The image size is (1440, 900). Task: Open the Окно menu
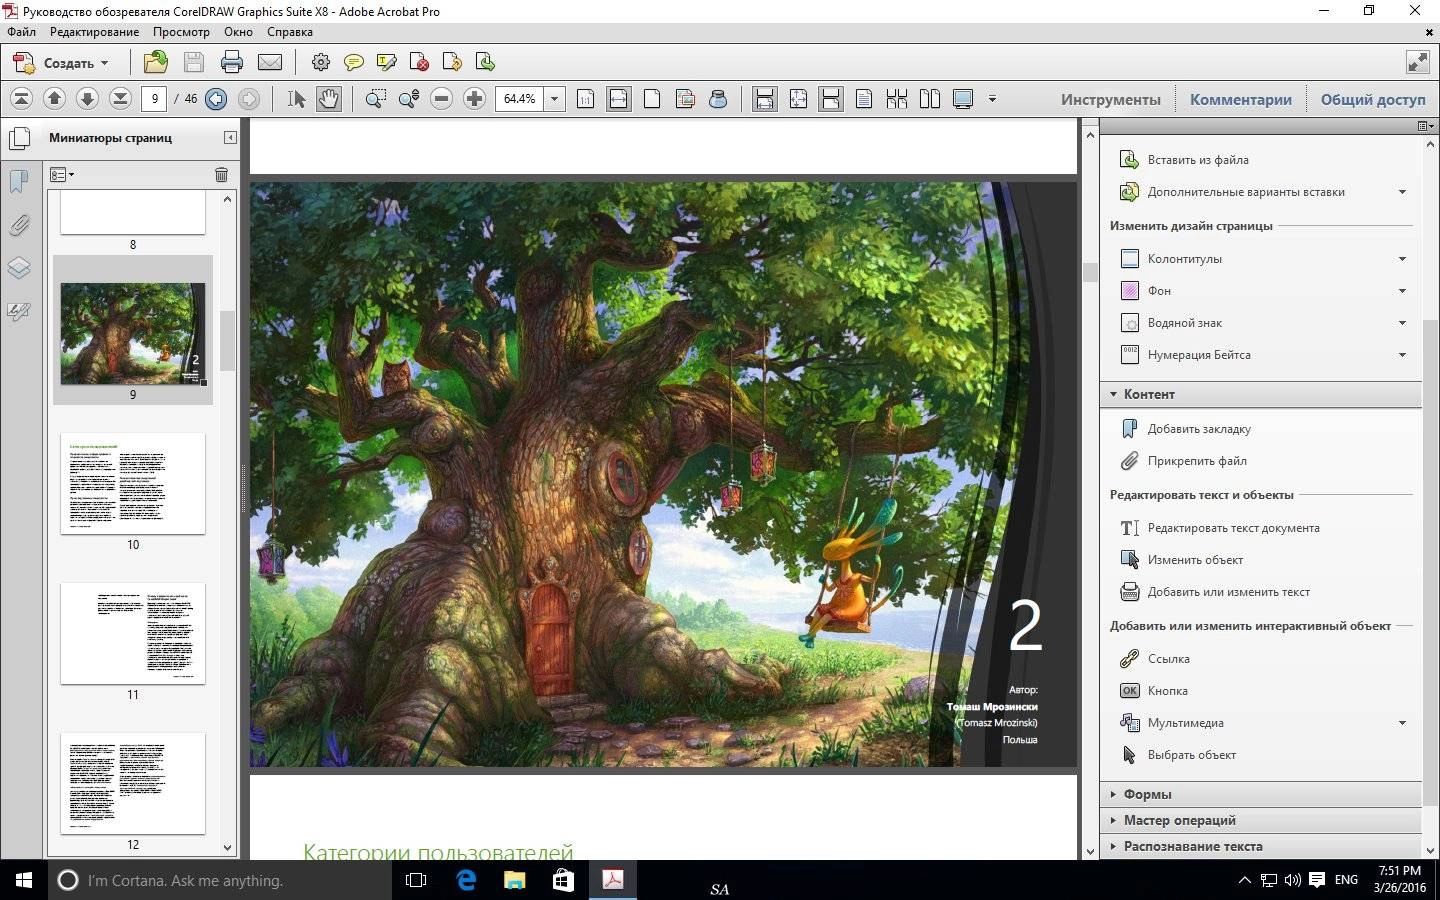point(238,32)
